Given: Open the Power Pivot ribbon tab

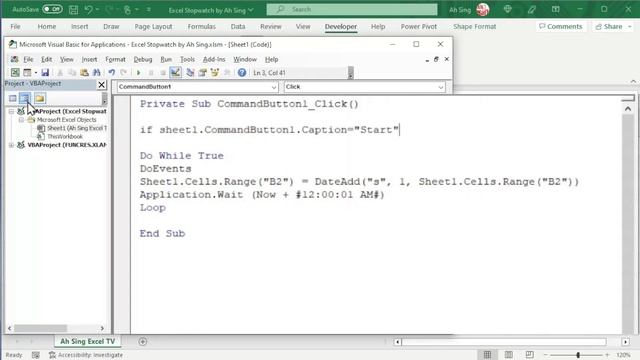Looking at the screenshot, I should [x=418, y=27].
